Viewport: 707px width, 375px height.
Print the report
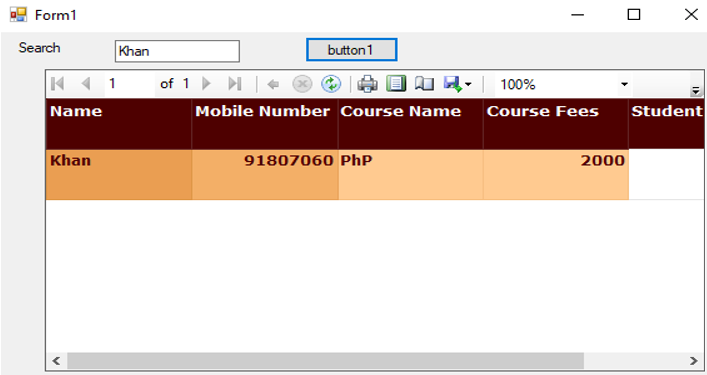(x=367, y=84)
